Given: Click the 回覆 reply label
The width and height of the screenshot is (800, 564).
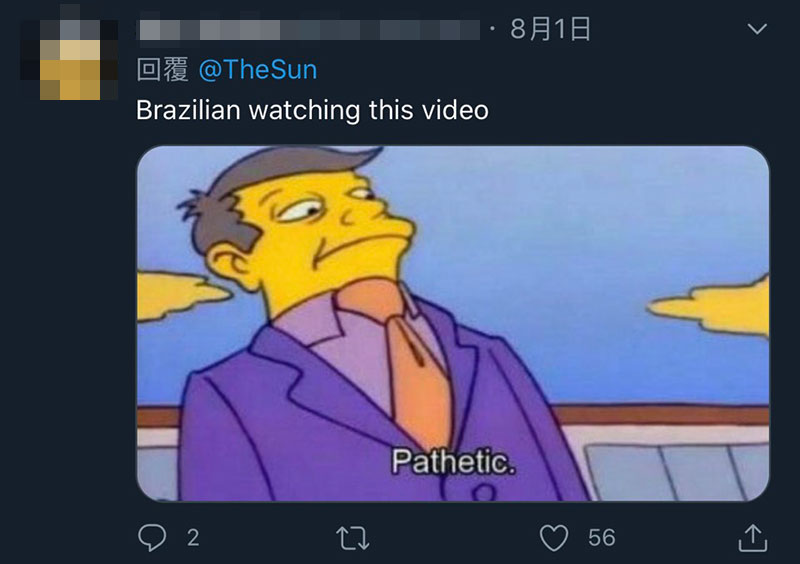Looking at the screenshot, I should (163, 69).
